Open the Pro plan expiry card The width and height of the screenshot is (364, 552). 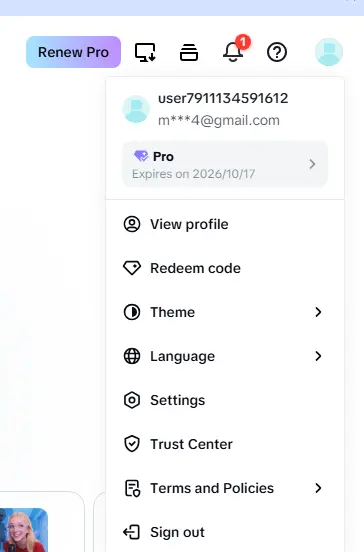pyautogui.click(x=225, y=164)
